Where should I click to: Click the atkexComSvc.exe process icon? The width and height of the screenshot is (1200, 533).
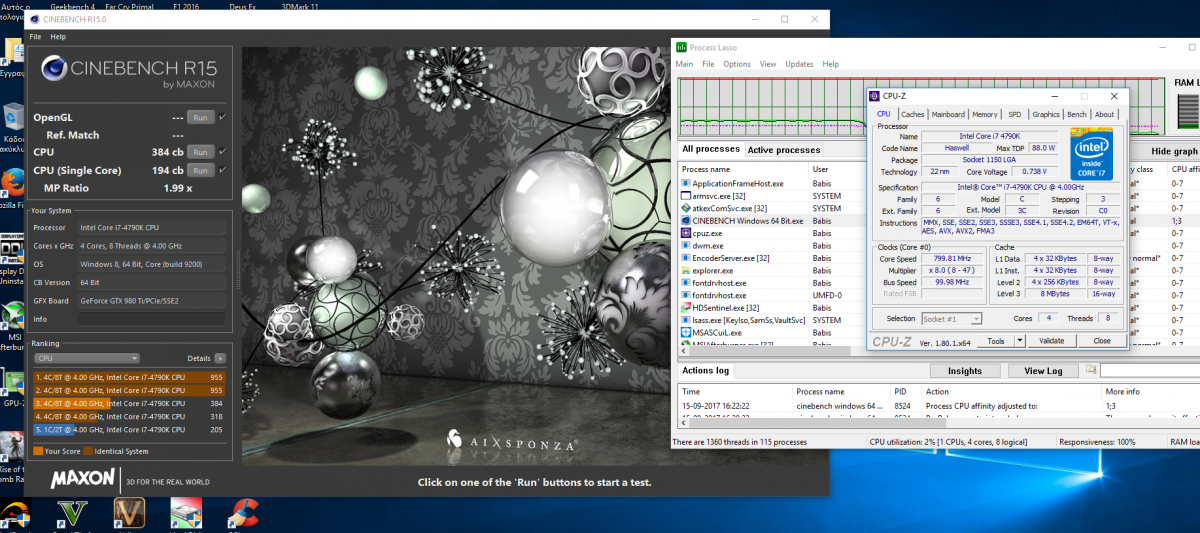point(685,208)
